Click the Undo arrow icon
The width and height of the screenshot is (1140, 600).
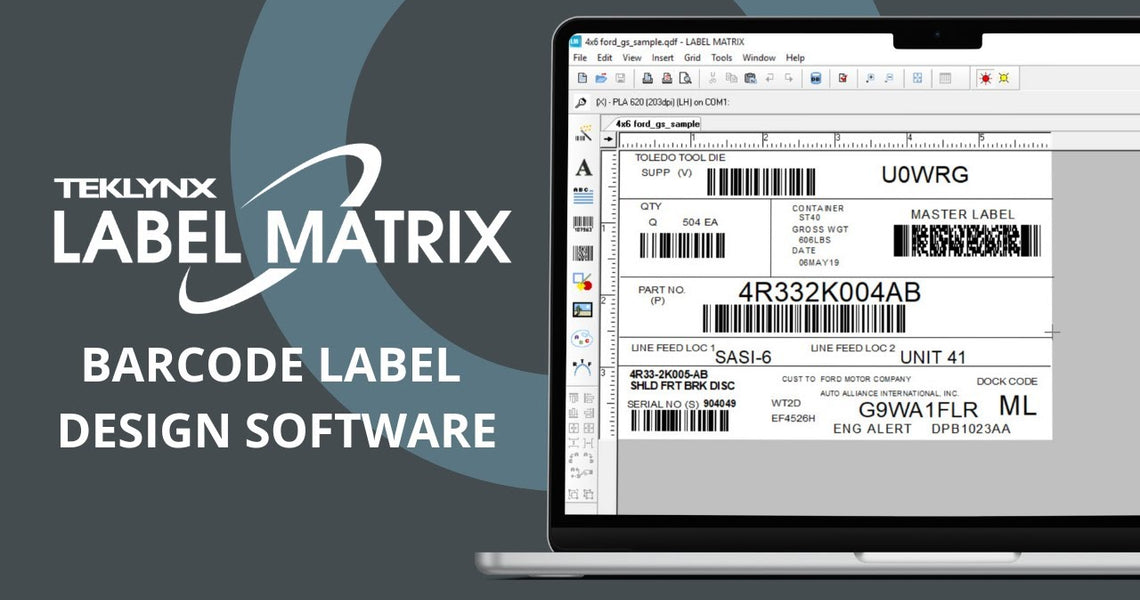[x=769, y=78]
